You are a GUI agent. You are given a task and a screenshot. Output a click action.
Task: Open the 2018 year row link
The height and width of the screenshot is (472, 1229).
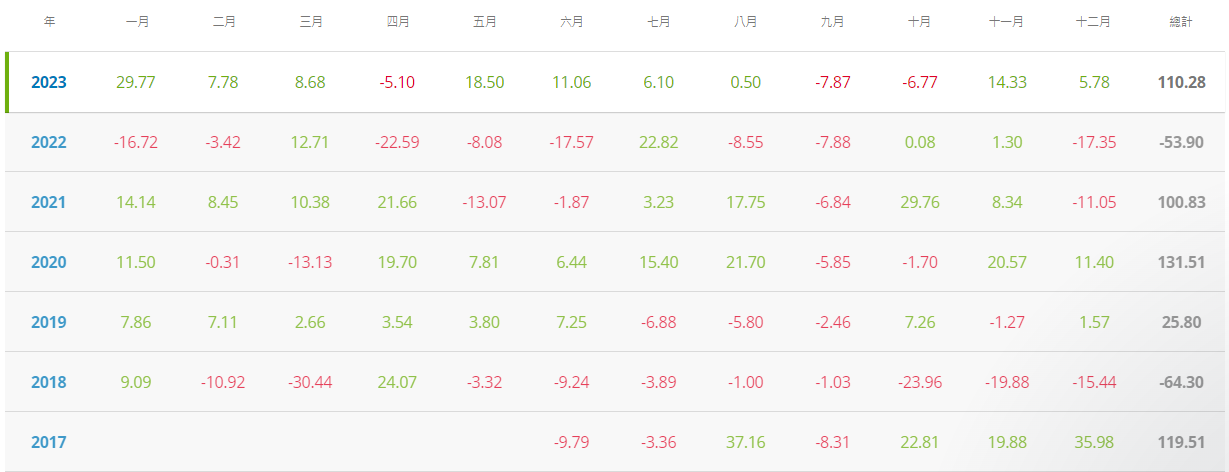click(x=48, y=382)
